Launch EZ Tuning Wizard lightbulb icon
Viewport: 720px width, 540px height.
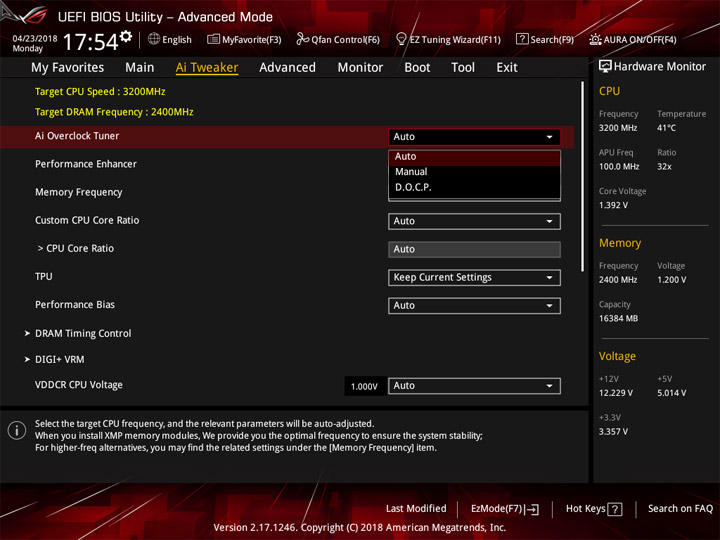click(401, 39)
